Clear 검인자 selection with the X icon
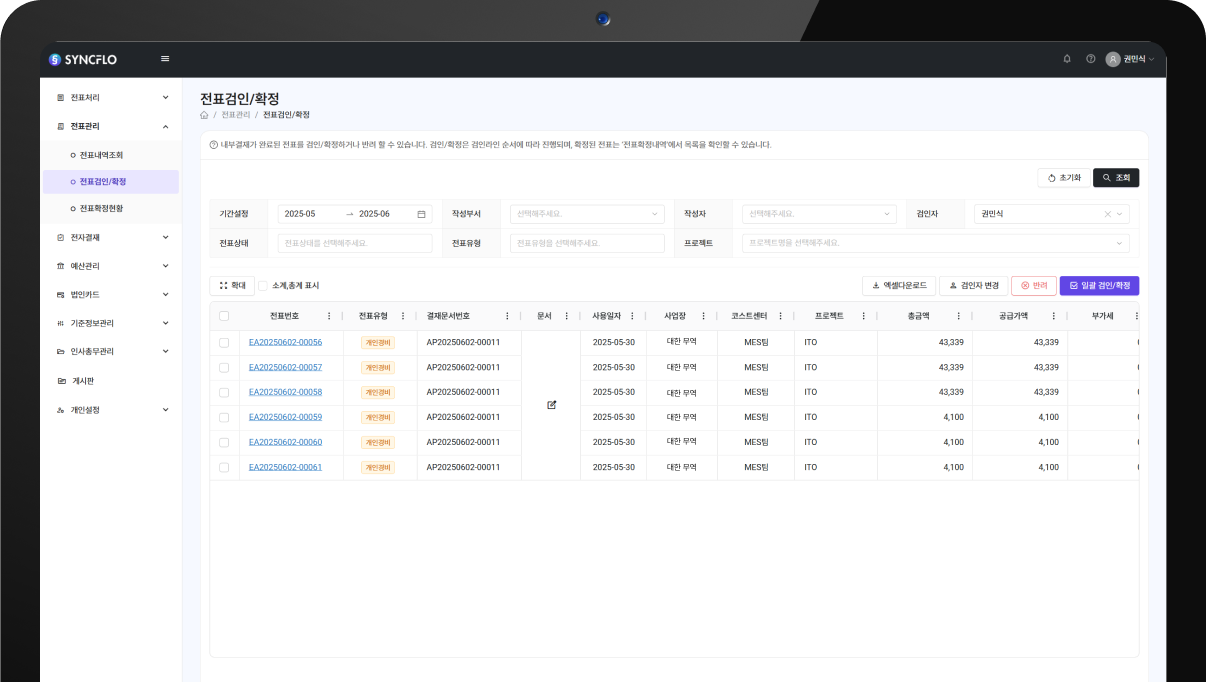Viewport: 1206px width, 682px height. click(1107, 214)
